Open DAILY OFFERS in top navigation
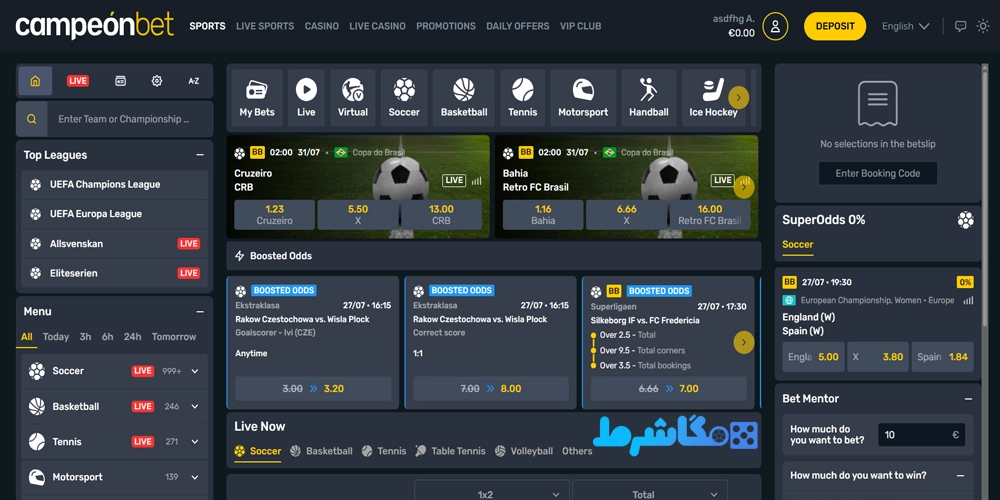The image size is (1000, 500). point(517,26)
